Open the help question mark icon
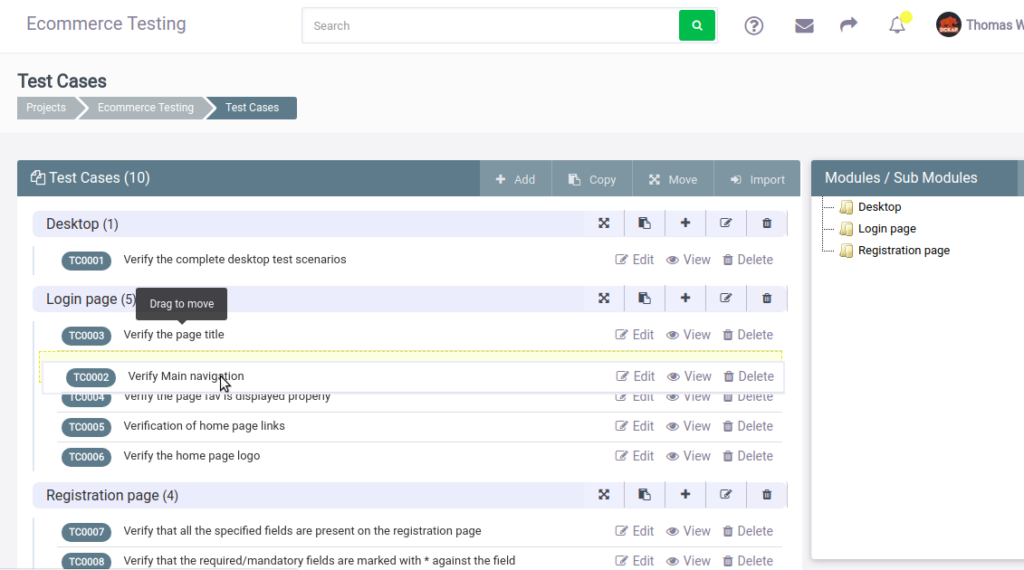Viewport: 1024px width, 570px height. (754, 25)
